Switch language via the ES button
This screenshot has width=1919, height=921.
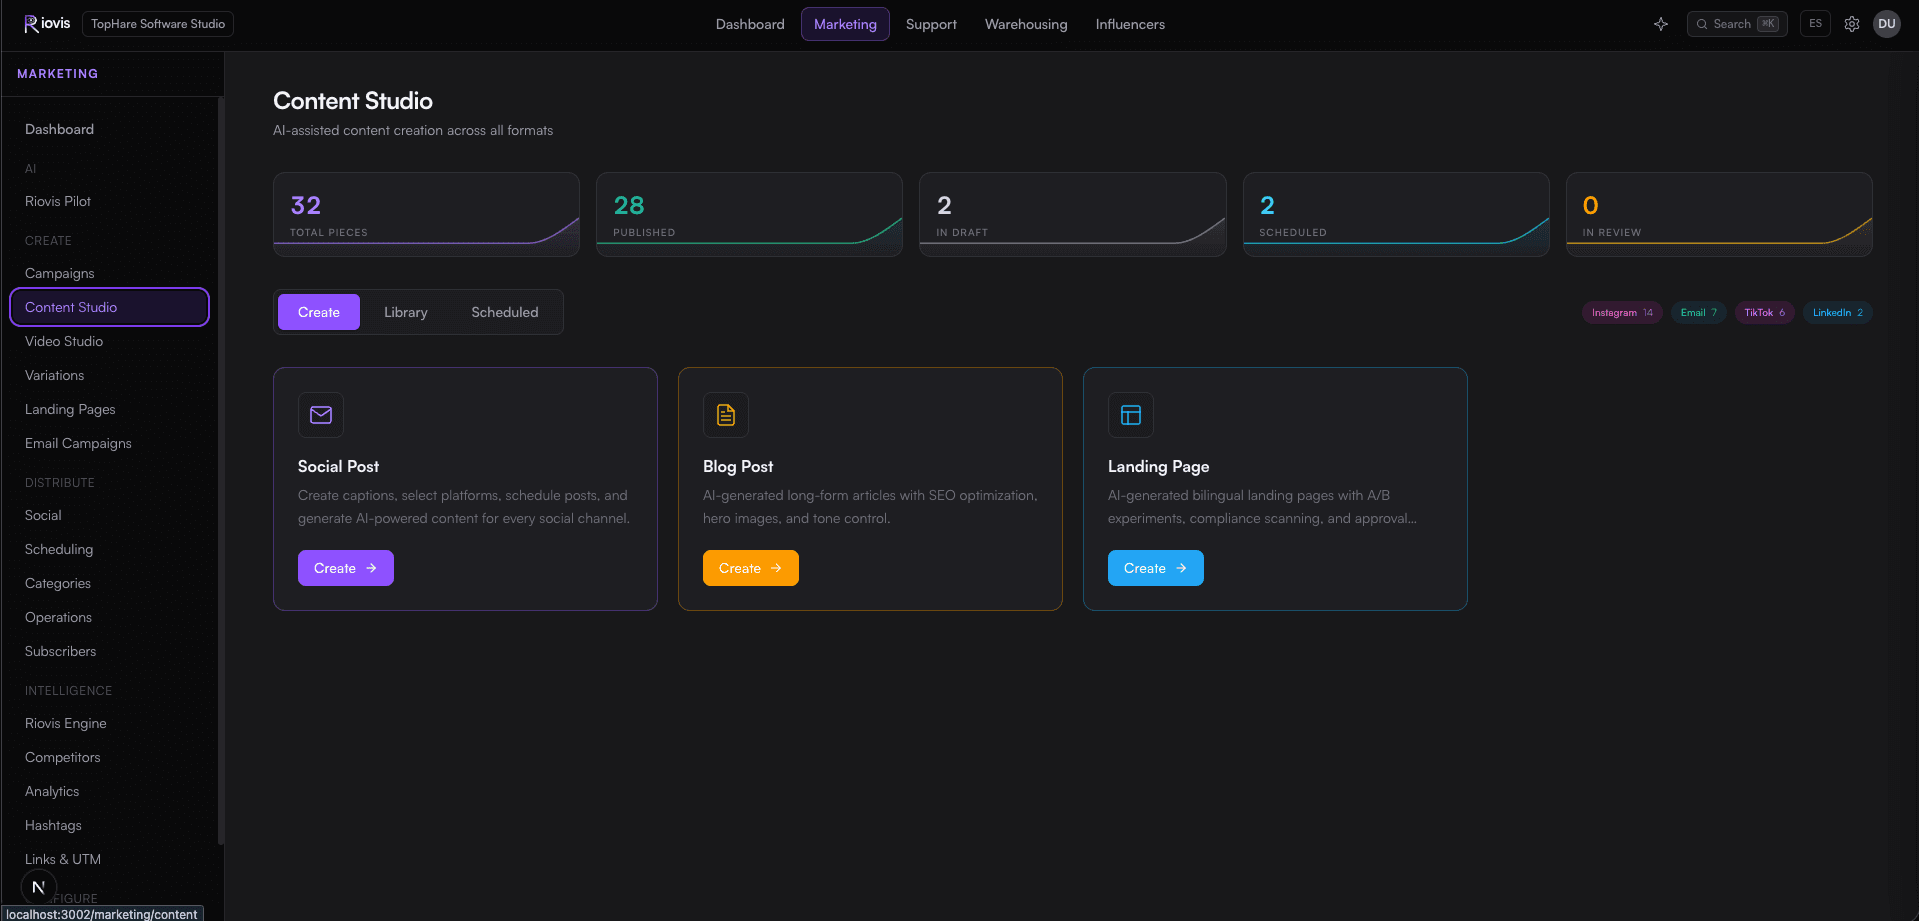pos(1815,24)
